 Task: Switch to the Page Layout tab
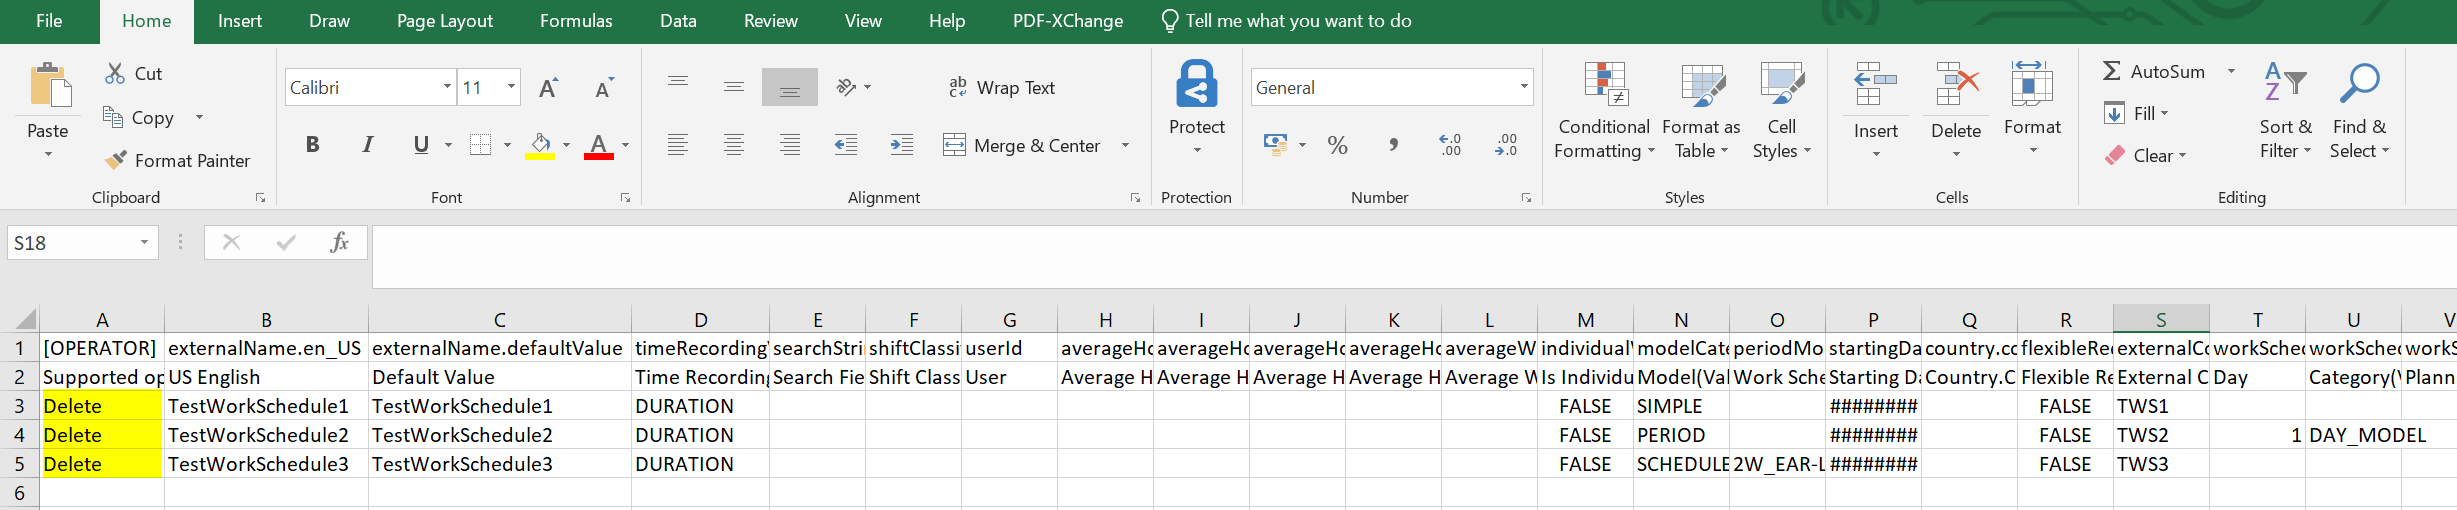click(x=445, y=21)
